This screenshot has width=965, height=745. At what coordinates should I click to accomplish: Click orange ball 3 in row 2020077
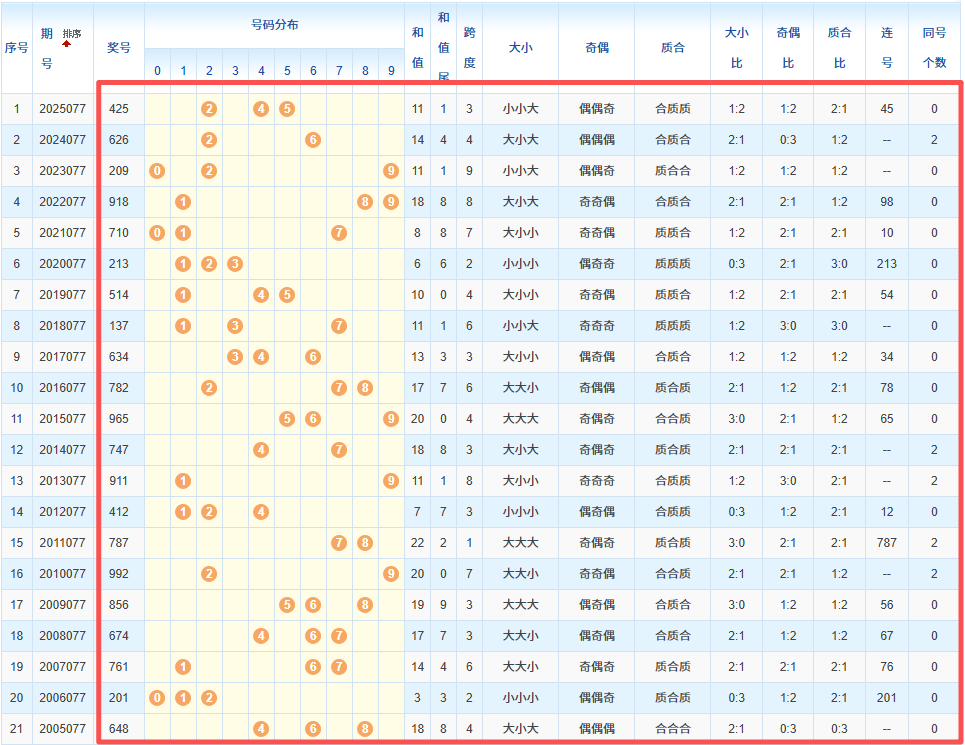pyautogui.click(x=235, y=265)
